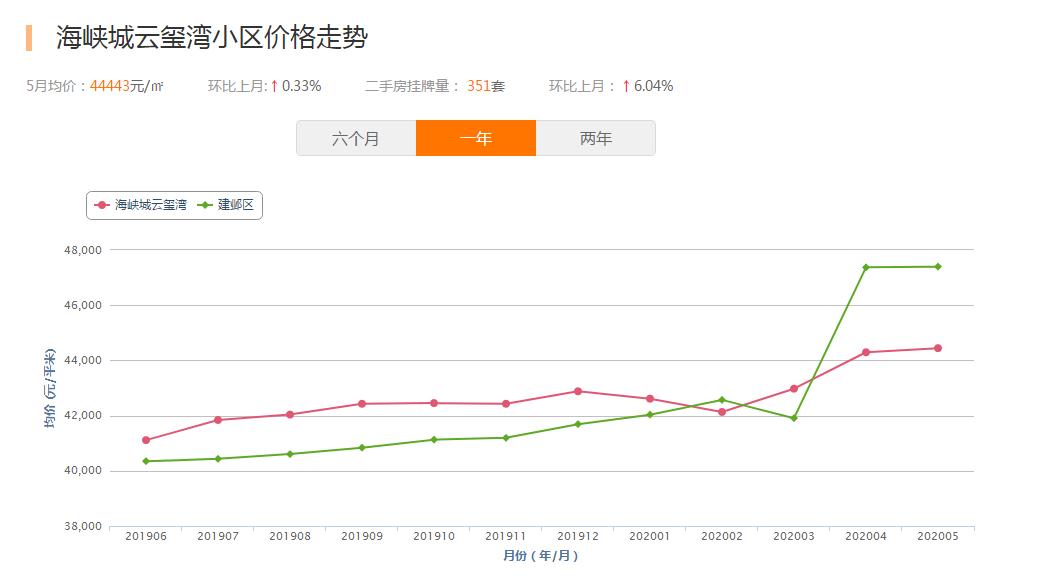This screenshot has width=1049, height=577.
Task: Click the 海峡城云玺湾 data point for 202003
Action: point(794,389)
